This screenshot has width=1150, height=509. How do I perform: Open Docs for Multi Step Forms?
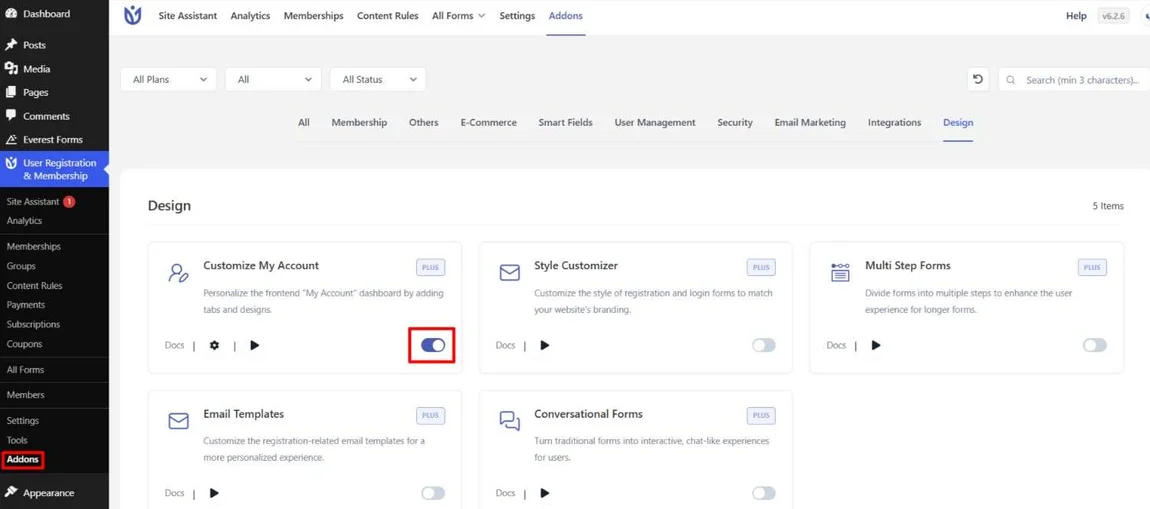(836, 345)
